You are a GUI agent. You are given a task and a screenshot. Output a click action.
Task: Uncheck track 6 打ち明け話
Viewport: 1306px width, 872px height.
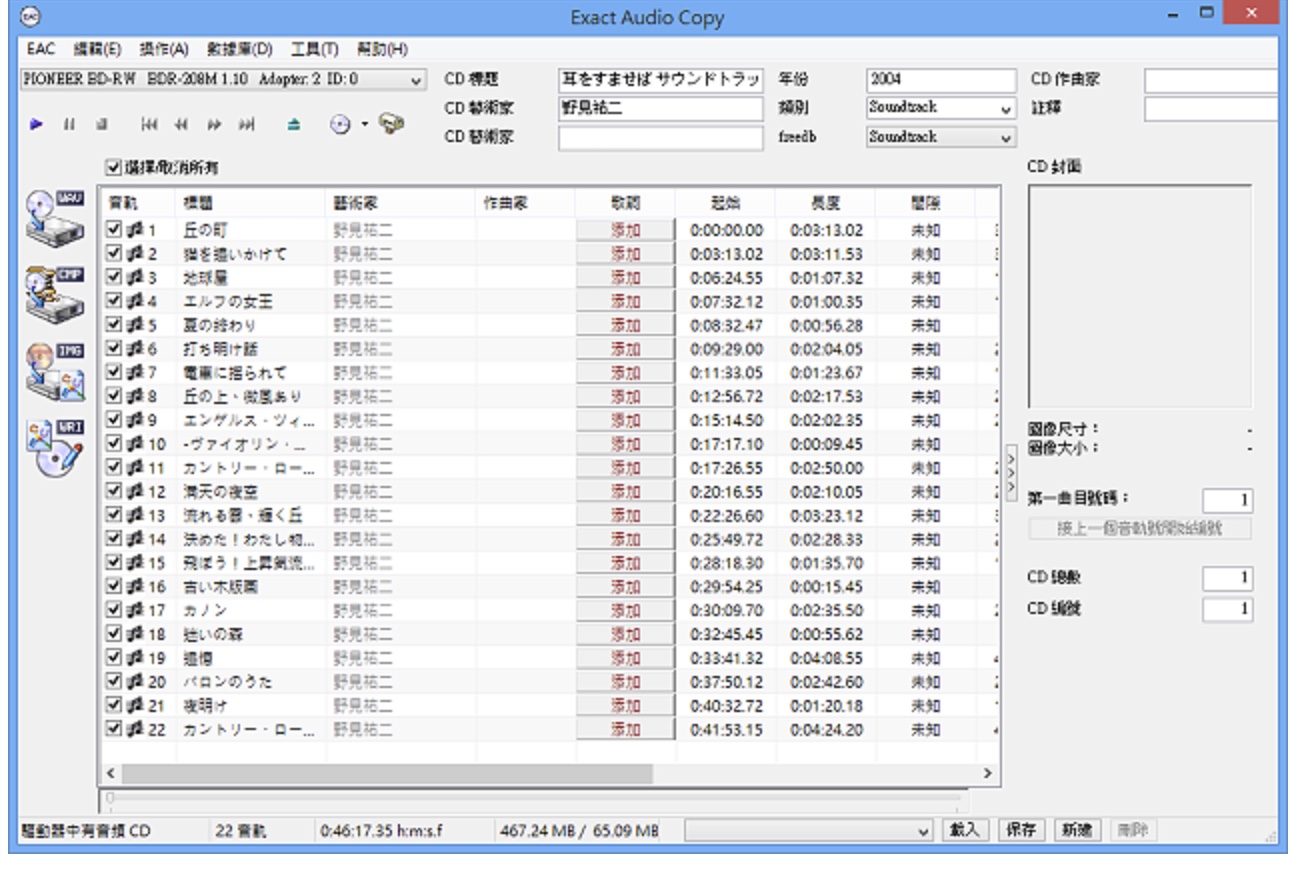point(114,349)
